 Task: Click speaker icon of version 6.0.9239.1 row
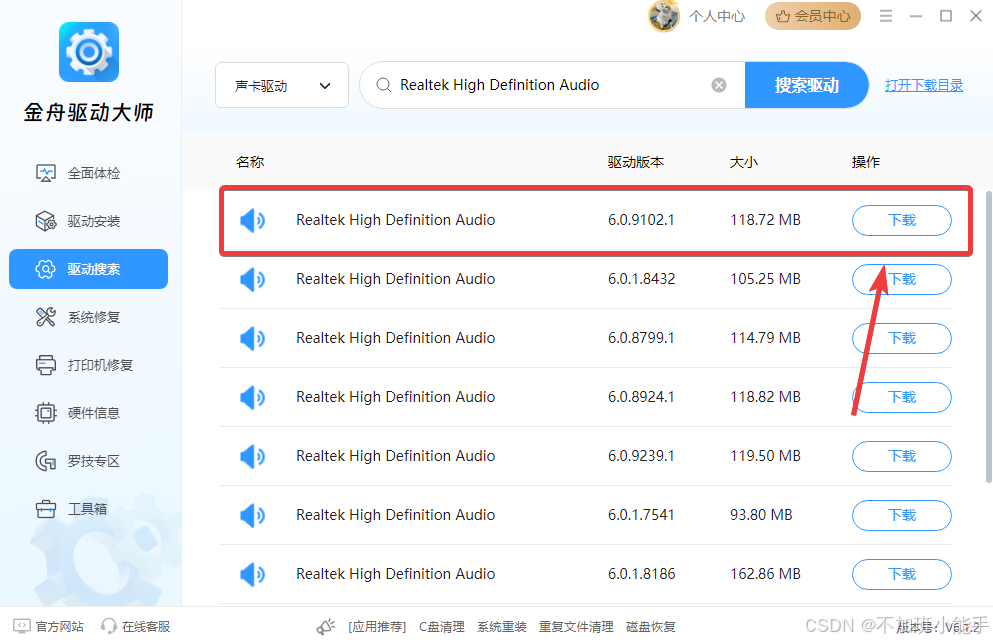pos(252,456)
